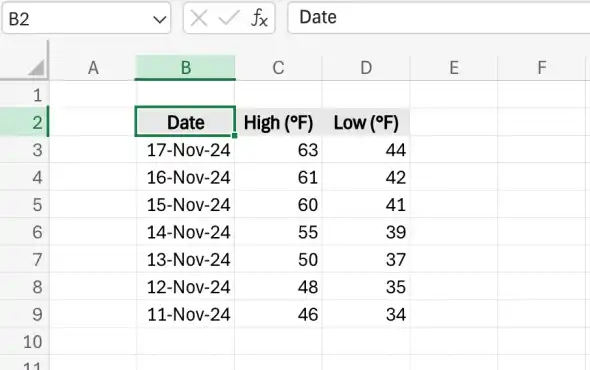Select row 5 header
Image resolution: width=590 pixels, height=370 pixels.
point(24,205)
